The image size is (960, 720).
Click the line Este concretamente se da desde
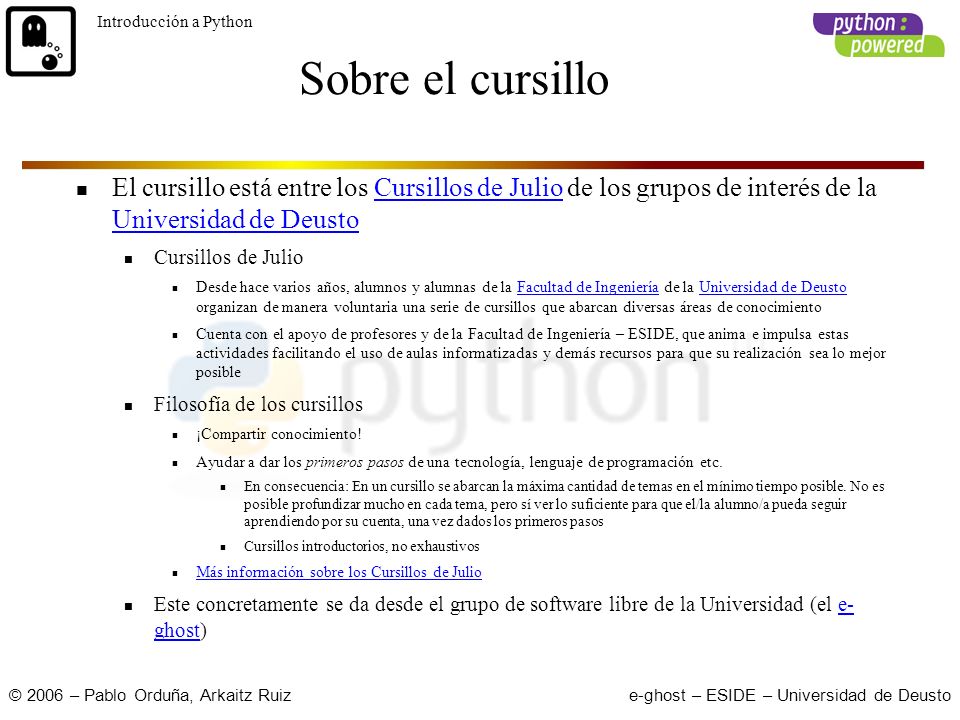pos(503,617)
